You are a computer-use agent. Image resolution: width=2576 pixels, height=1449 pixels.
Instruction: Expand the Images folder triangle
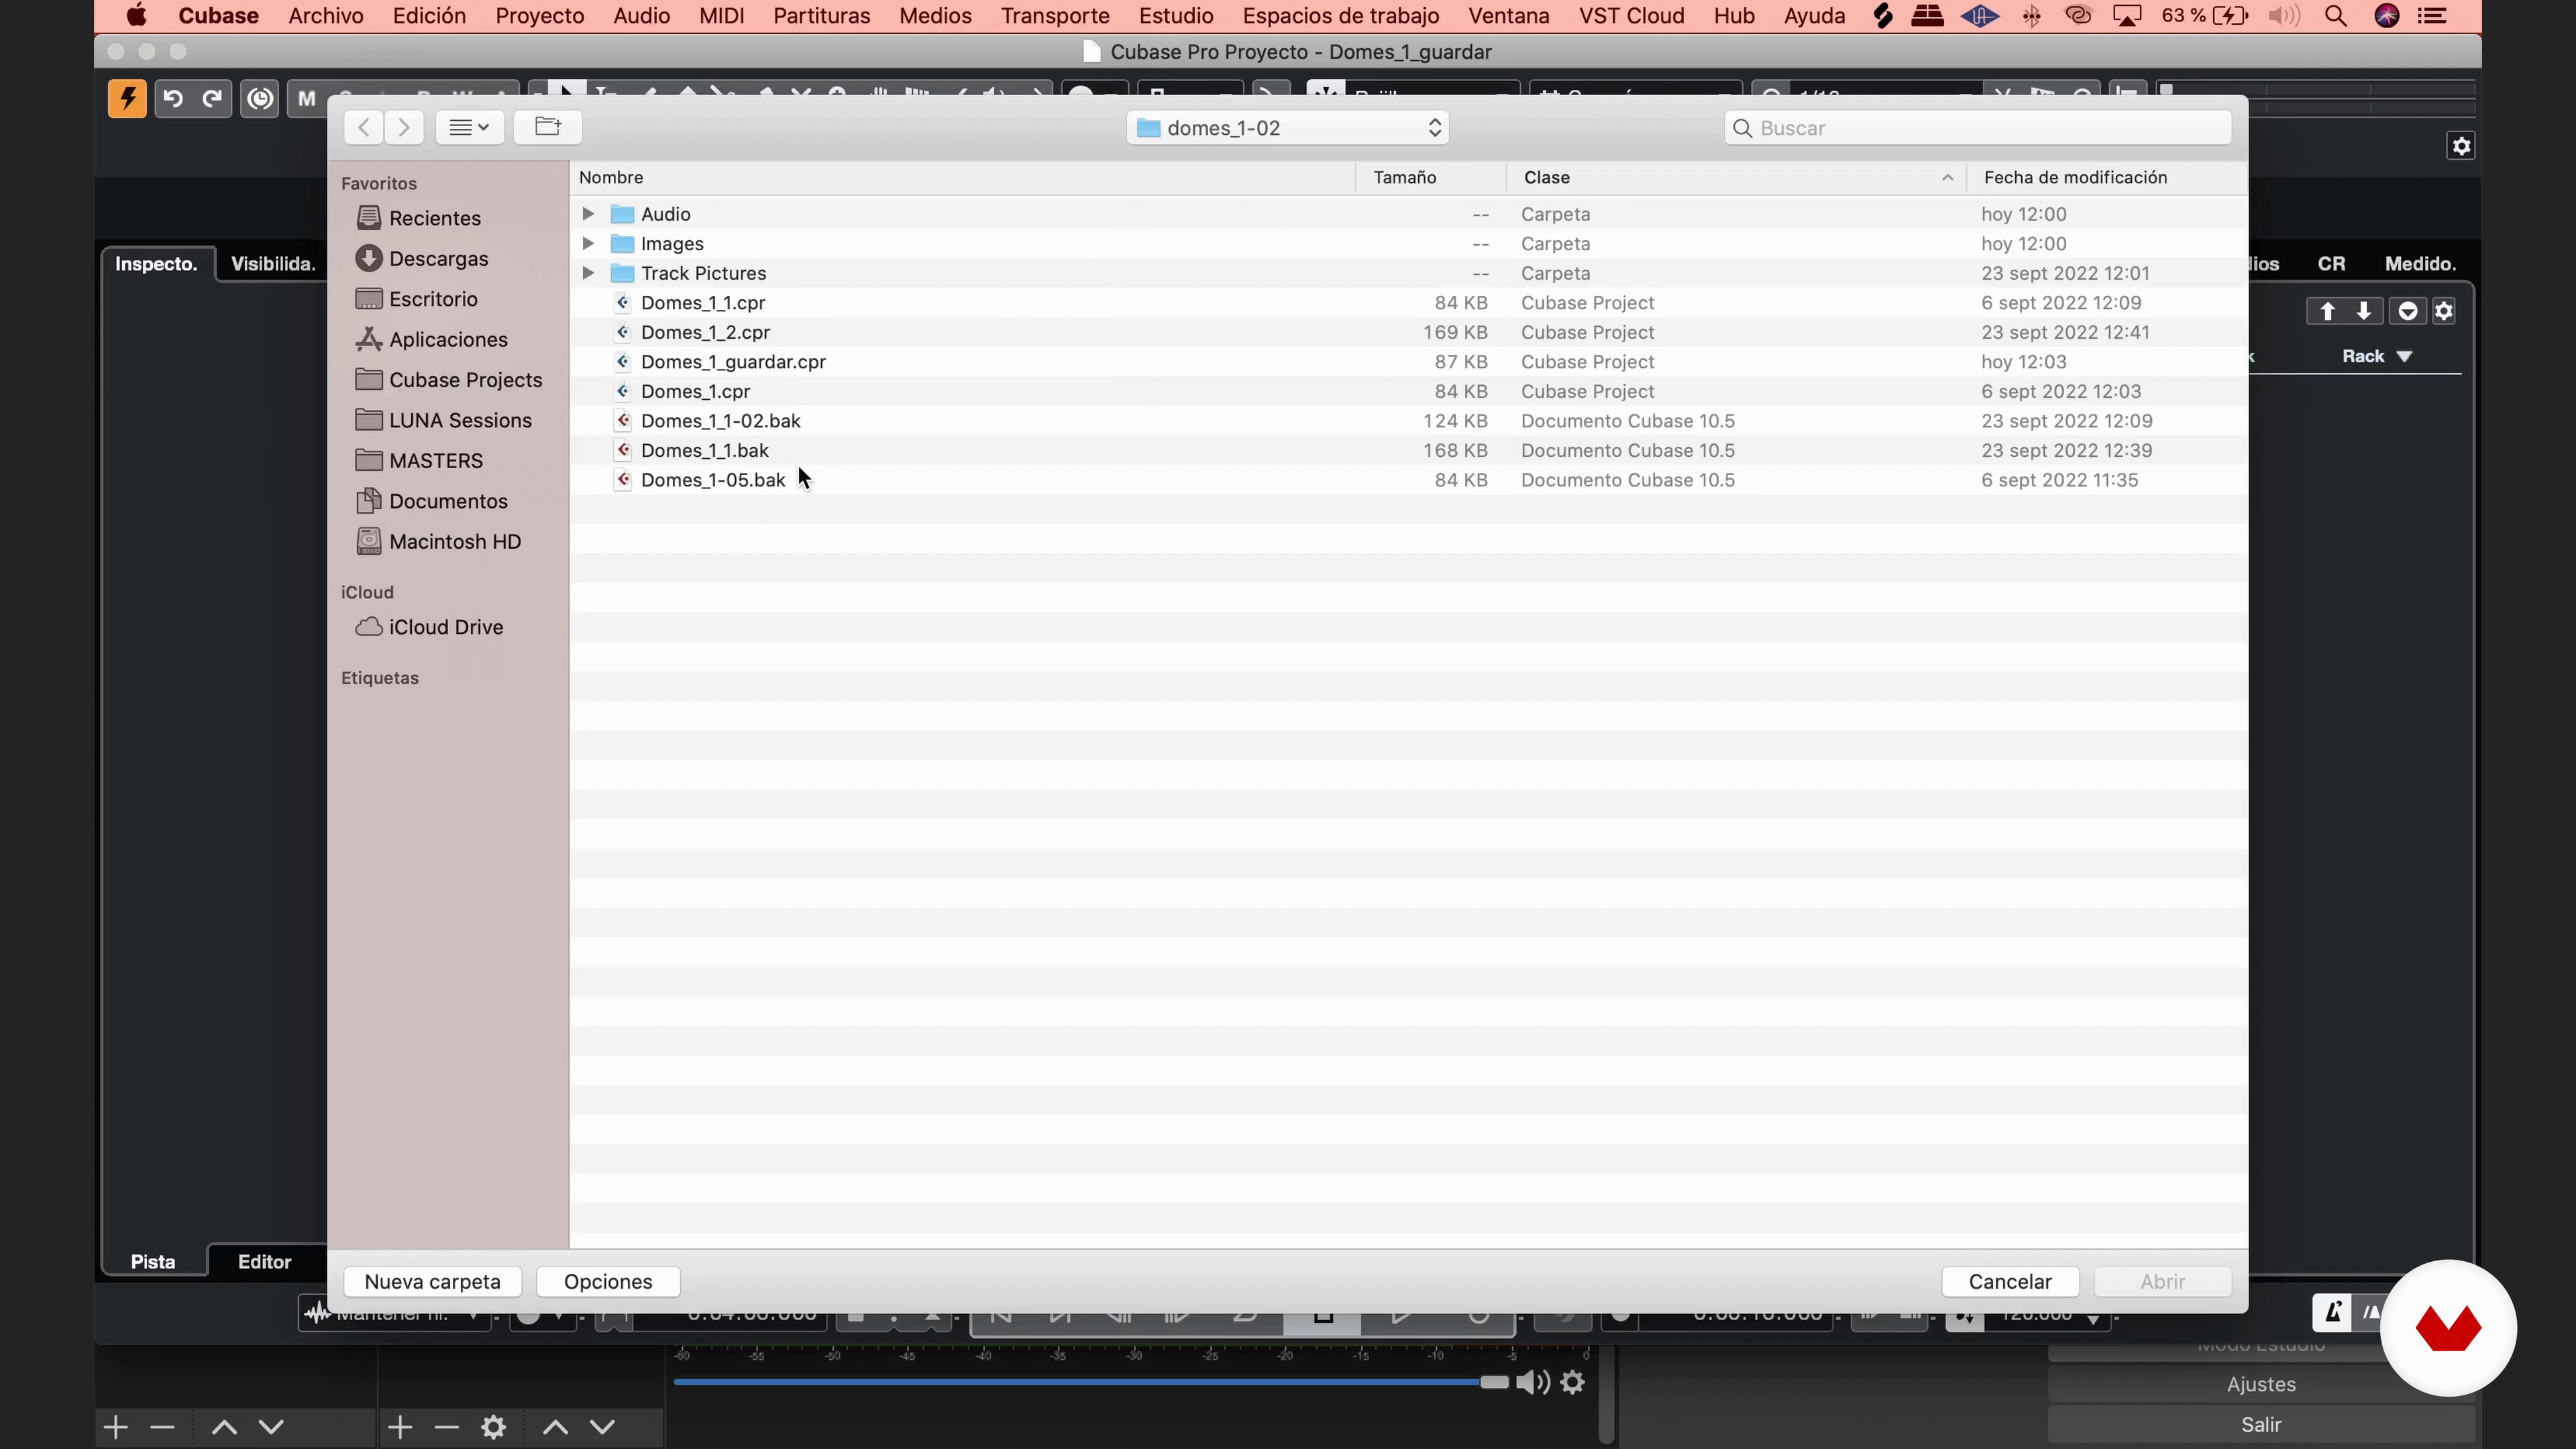click(588, 243)
